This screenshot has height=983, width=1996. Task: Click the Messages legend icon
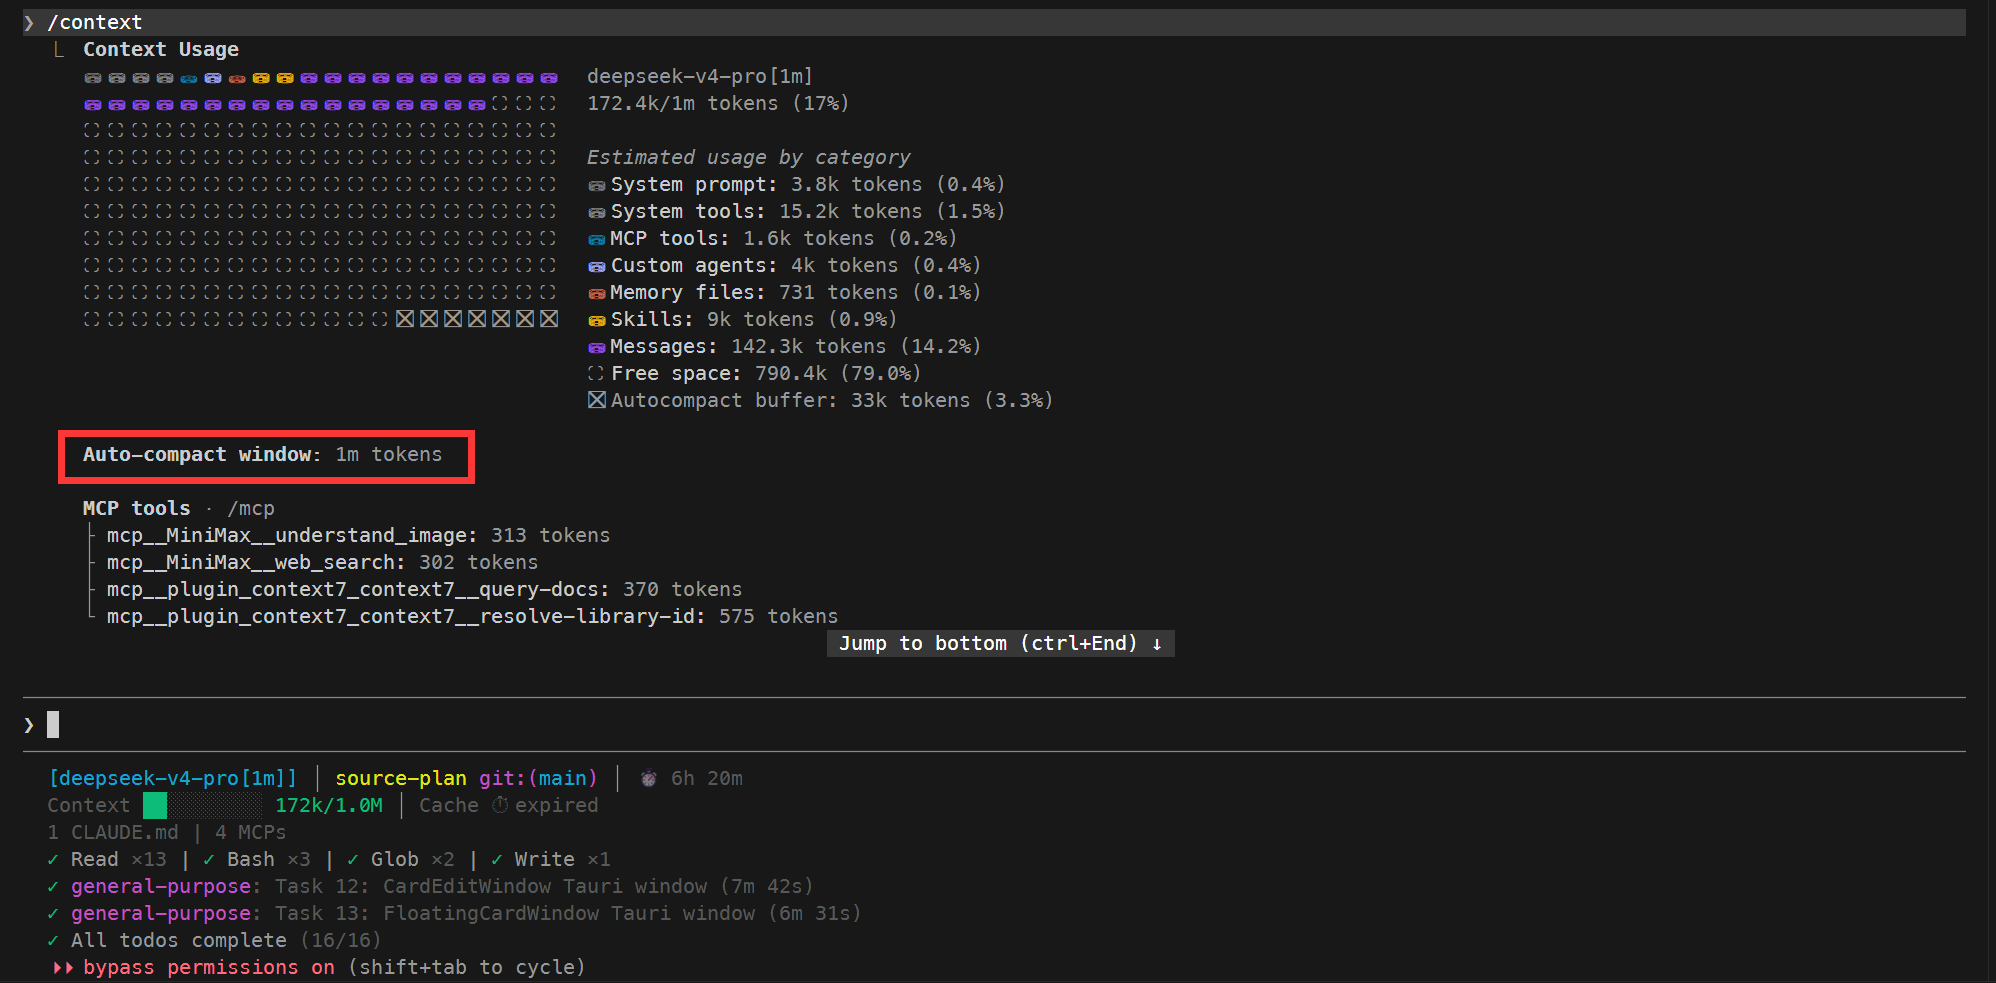pos(597,347)
